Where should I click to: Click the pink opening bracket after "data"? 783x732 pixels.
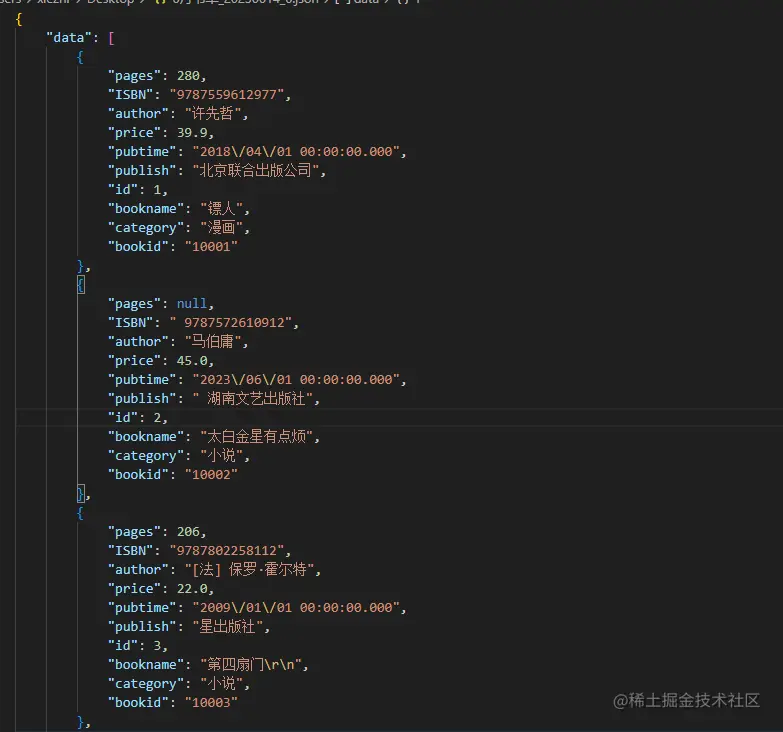coord(111,38)
